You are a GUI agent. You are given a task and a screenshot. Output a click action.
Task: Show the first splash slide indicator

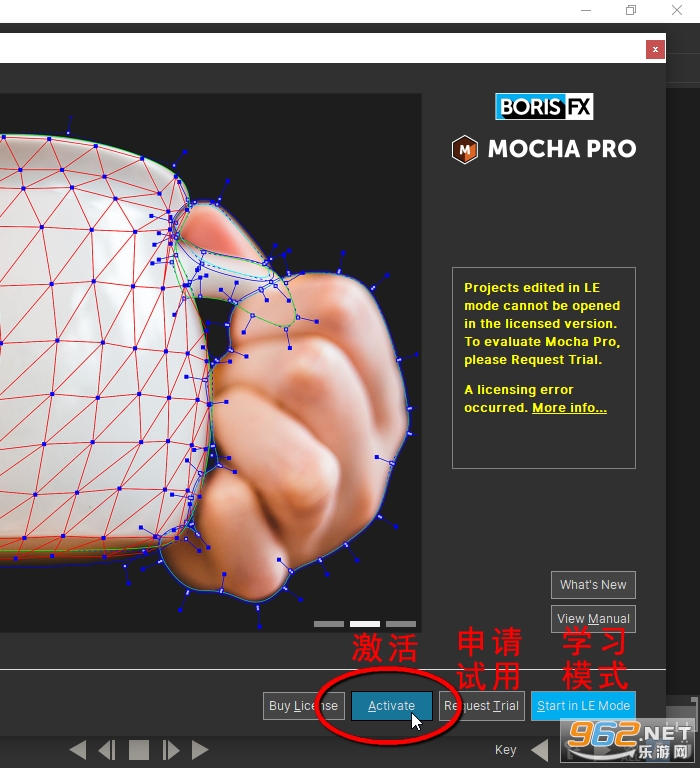[x=329, y=624]
